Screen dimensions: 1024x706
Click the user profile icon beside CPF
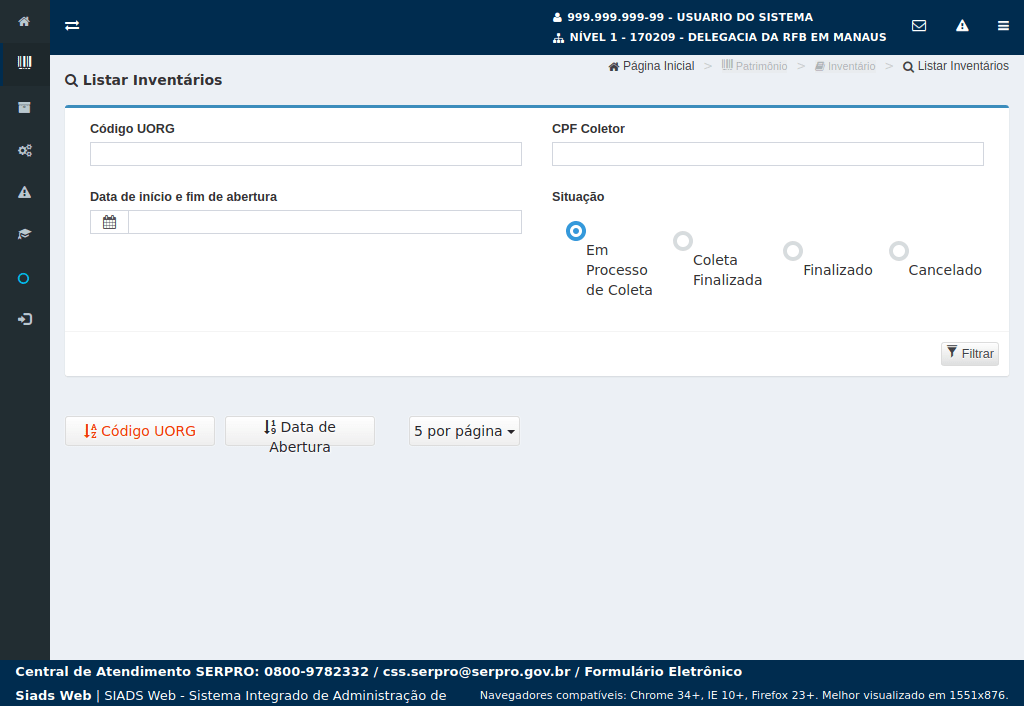pos(557,18)
